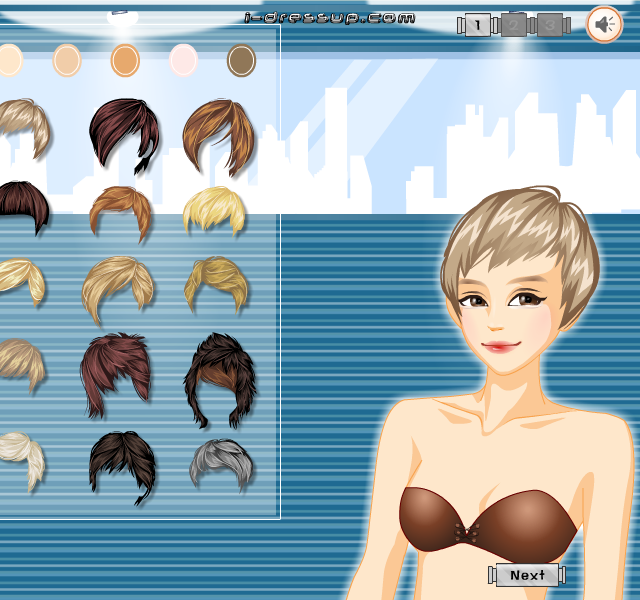Click the model's brown bandeau top
The height and width of the screenshot is (600, 640).
[488, 524]
